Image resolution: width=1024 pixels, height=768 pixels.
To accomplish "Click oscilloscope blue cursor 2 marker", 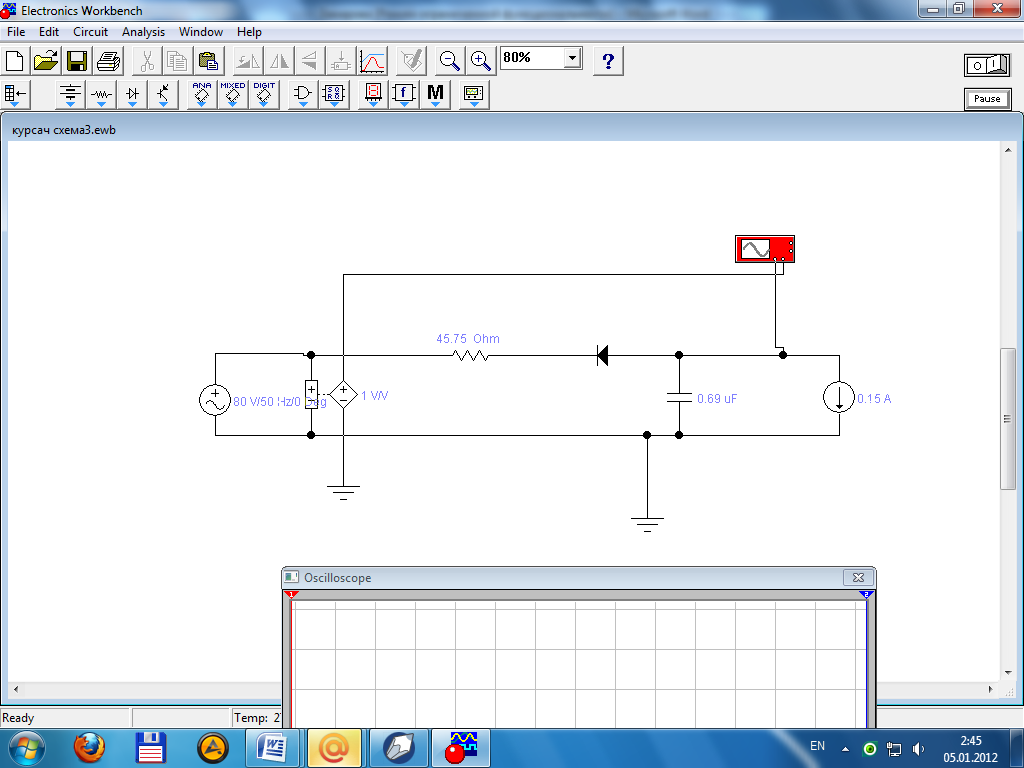I will tap(866, 594).
